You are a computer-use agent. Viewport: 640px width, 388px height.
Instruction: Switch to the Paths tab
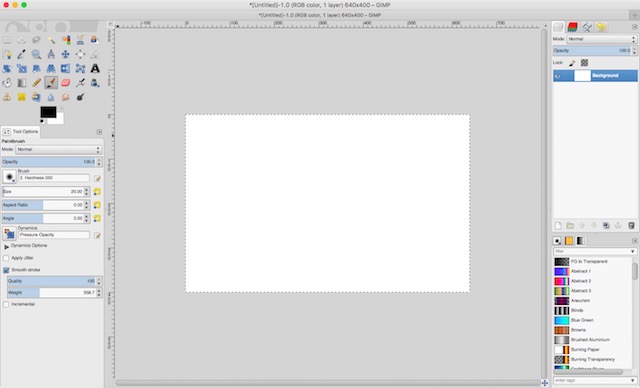[587, 27]
